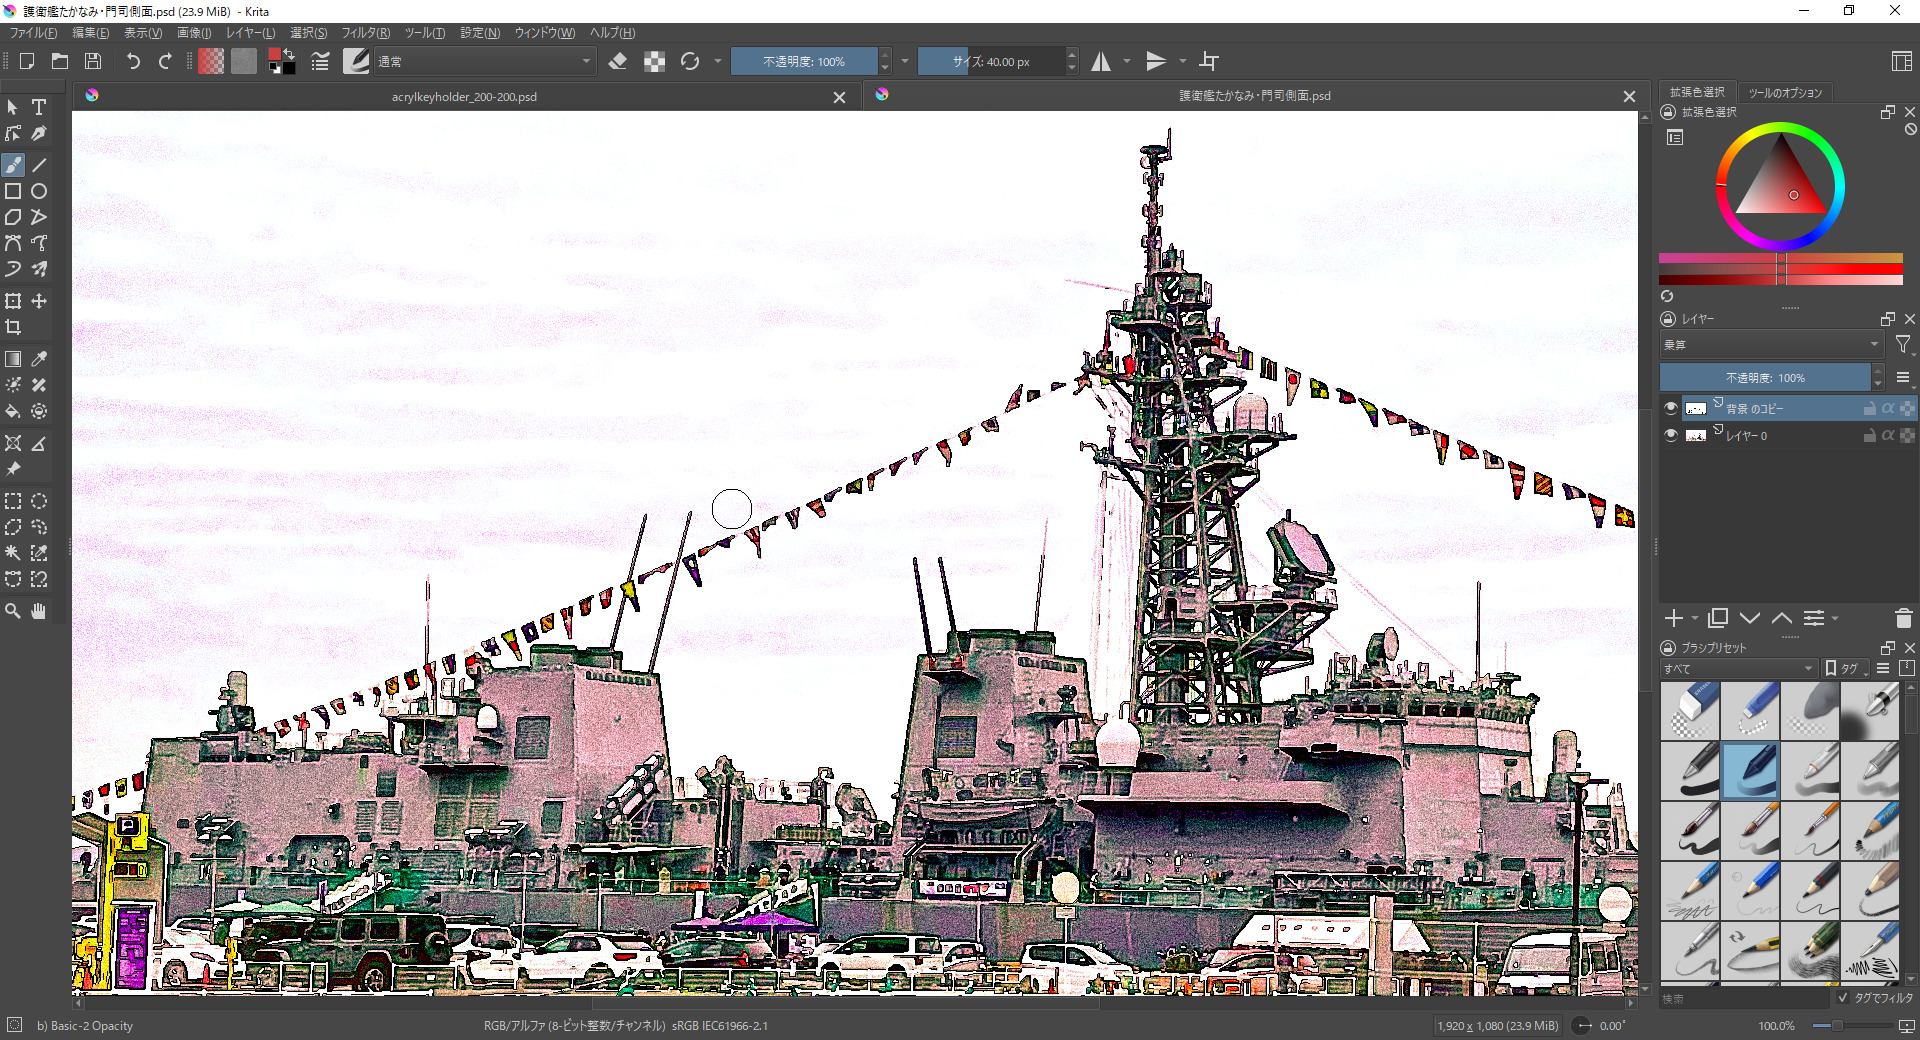Image resolution: width=1920 pixels, height=1040 pixels.
Task: Select the Crop tool
Action: click(13, 327)
